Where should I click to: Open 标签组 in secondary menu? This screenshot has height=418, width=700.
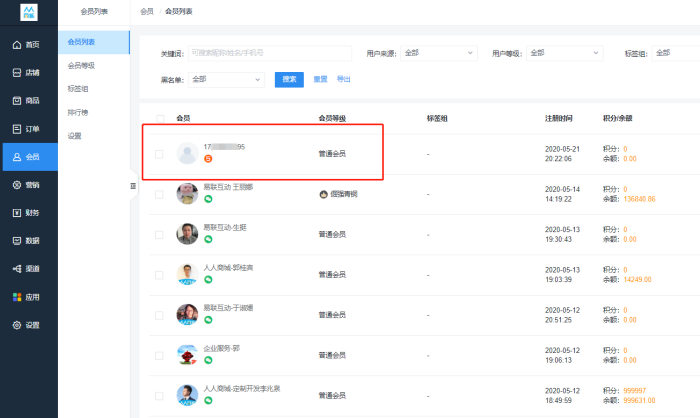point(78,89)
